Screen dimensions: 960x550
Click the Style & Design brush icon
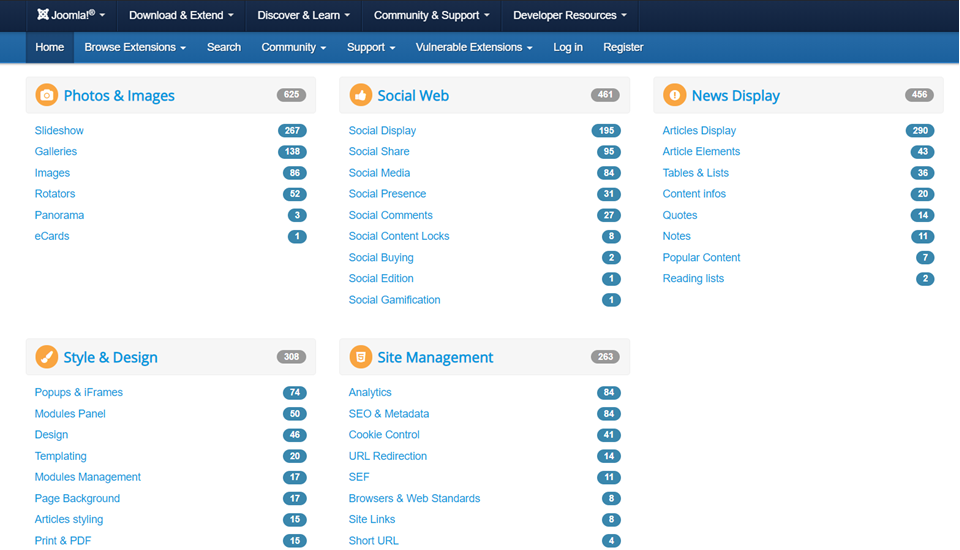click(x=47, y=356)
